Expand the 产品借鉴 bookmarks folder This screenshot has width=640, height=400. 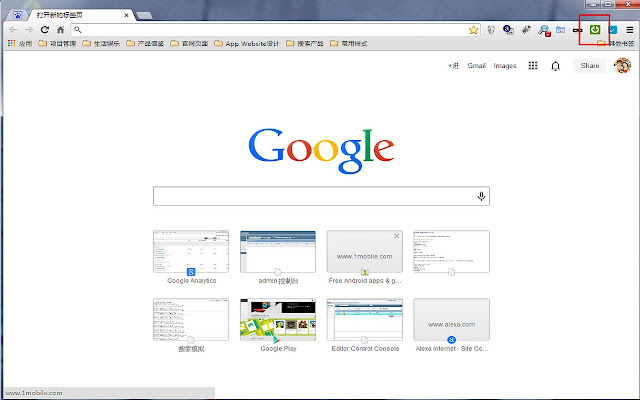[x=145, y=43]
